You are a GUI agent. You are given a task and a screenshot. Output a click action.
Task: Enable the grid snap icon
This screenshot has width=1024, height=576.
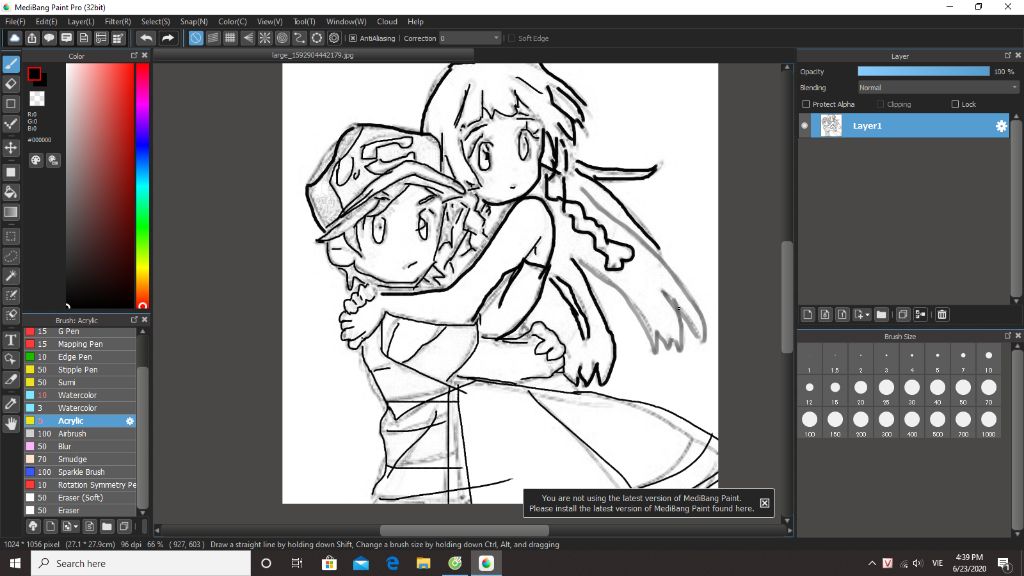click(230, 38)
